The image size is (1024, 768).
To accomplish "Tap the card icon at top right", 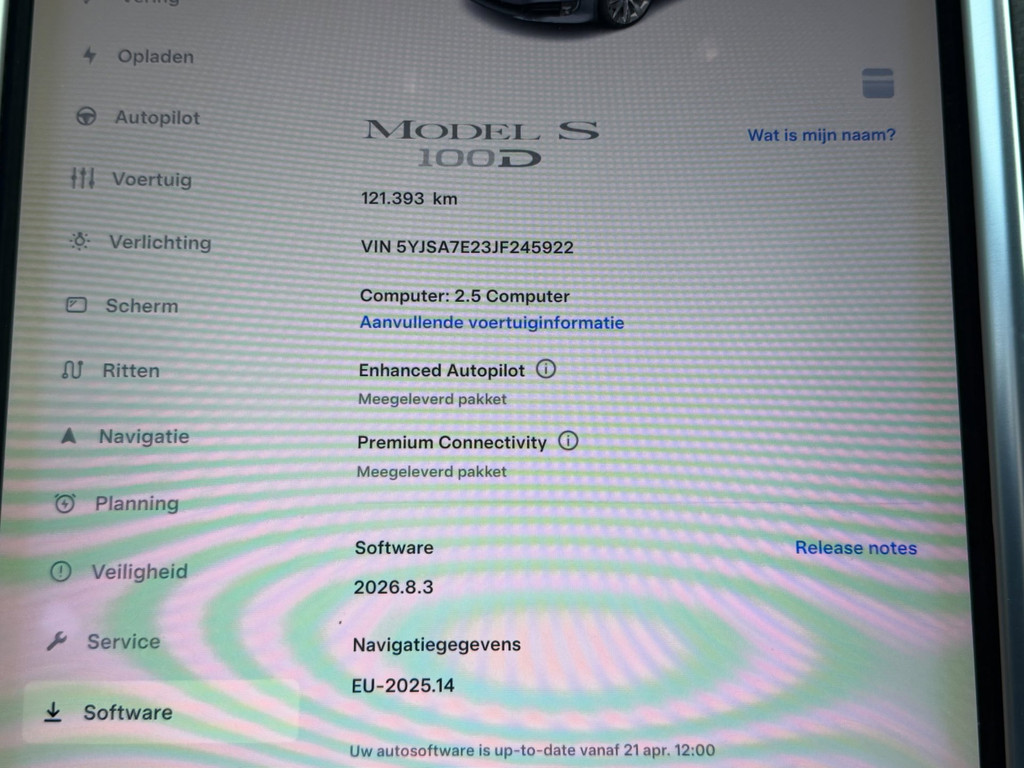I will point(877,83).
